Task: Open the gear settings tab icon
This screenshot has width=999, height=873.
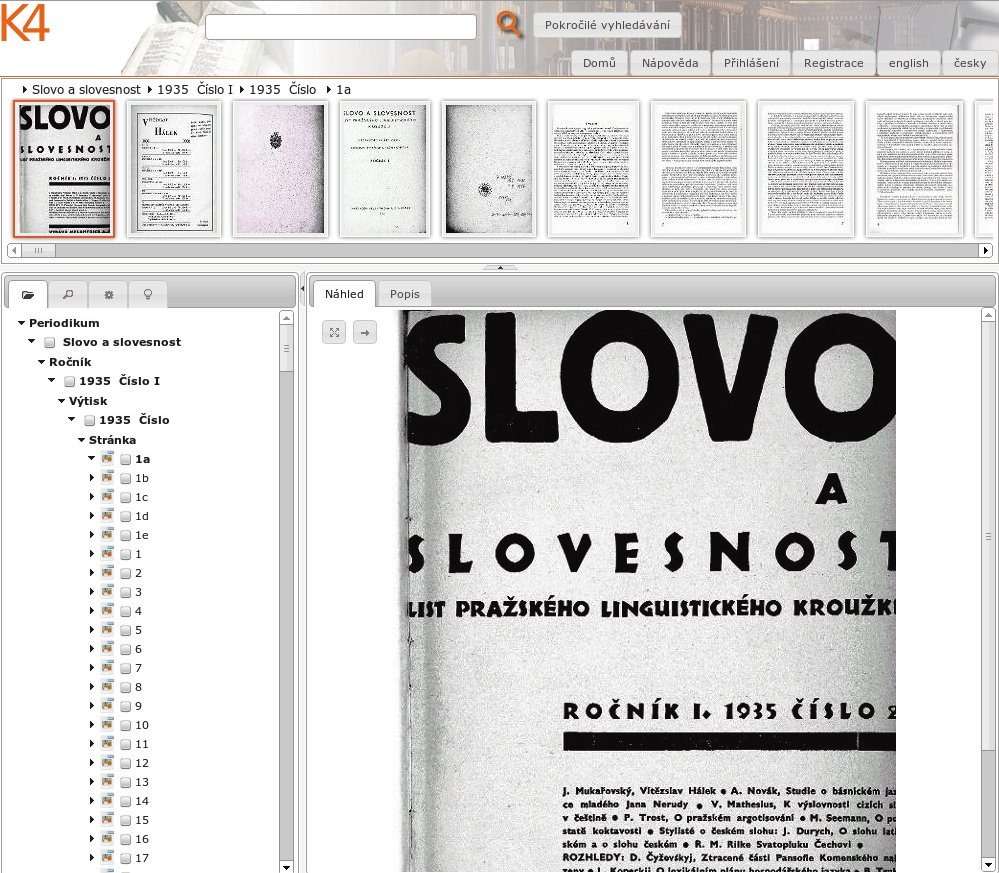Action: (108, 294)
